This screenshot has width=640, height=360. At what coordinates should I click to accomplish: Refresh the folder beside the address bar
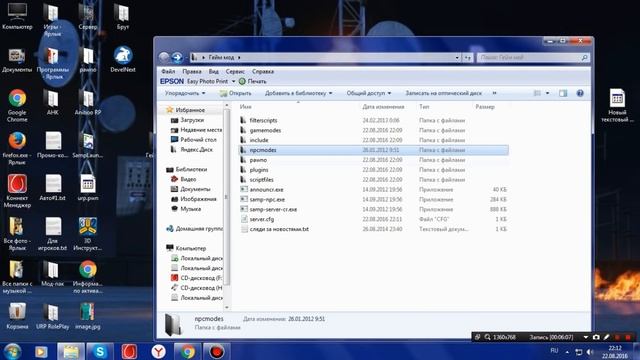[468, 58]
